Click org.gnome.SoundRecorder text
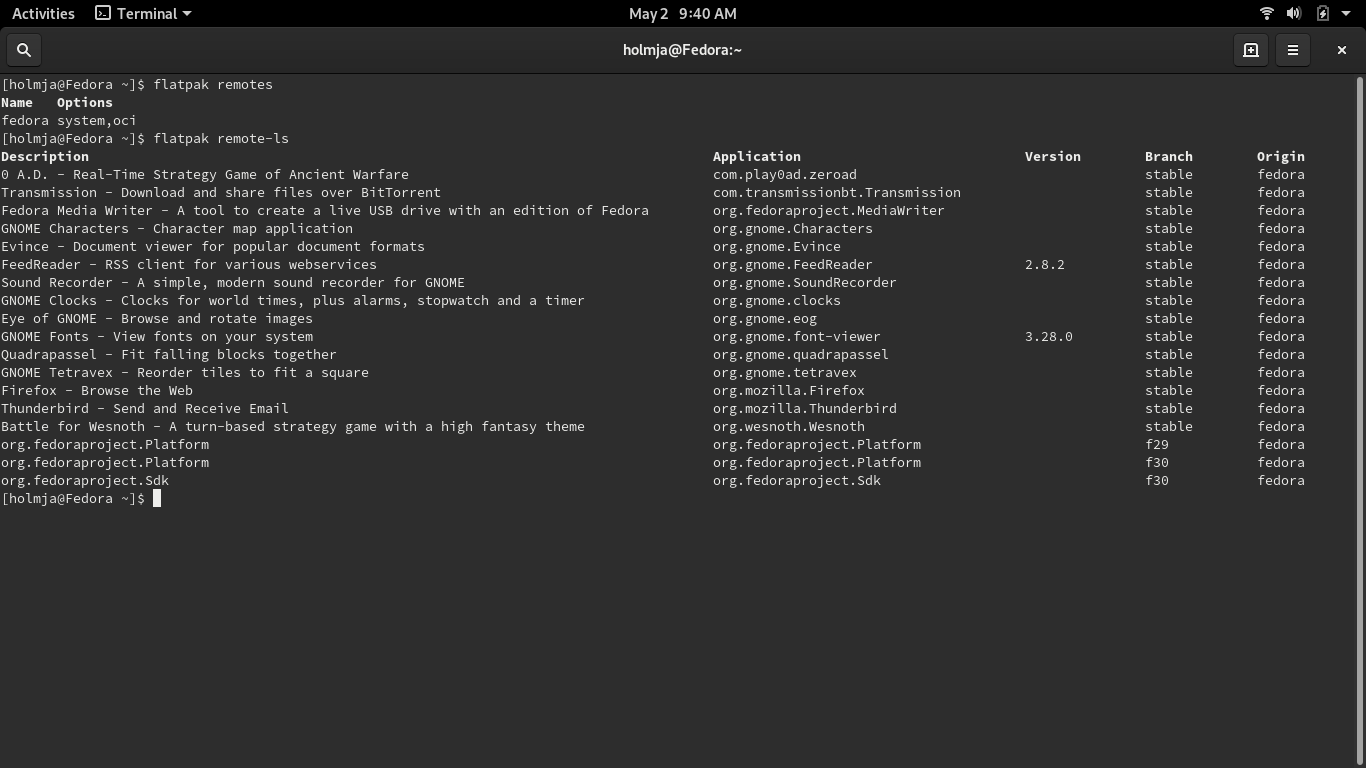Viewport: 1366px width, 768px height. pyautogui.click(x=805, y=282)
